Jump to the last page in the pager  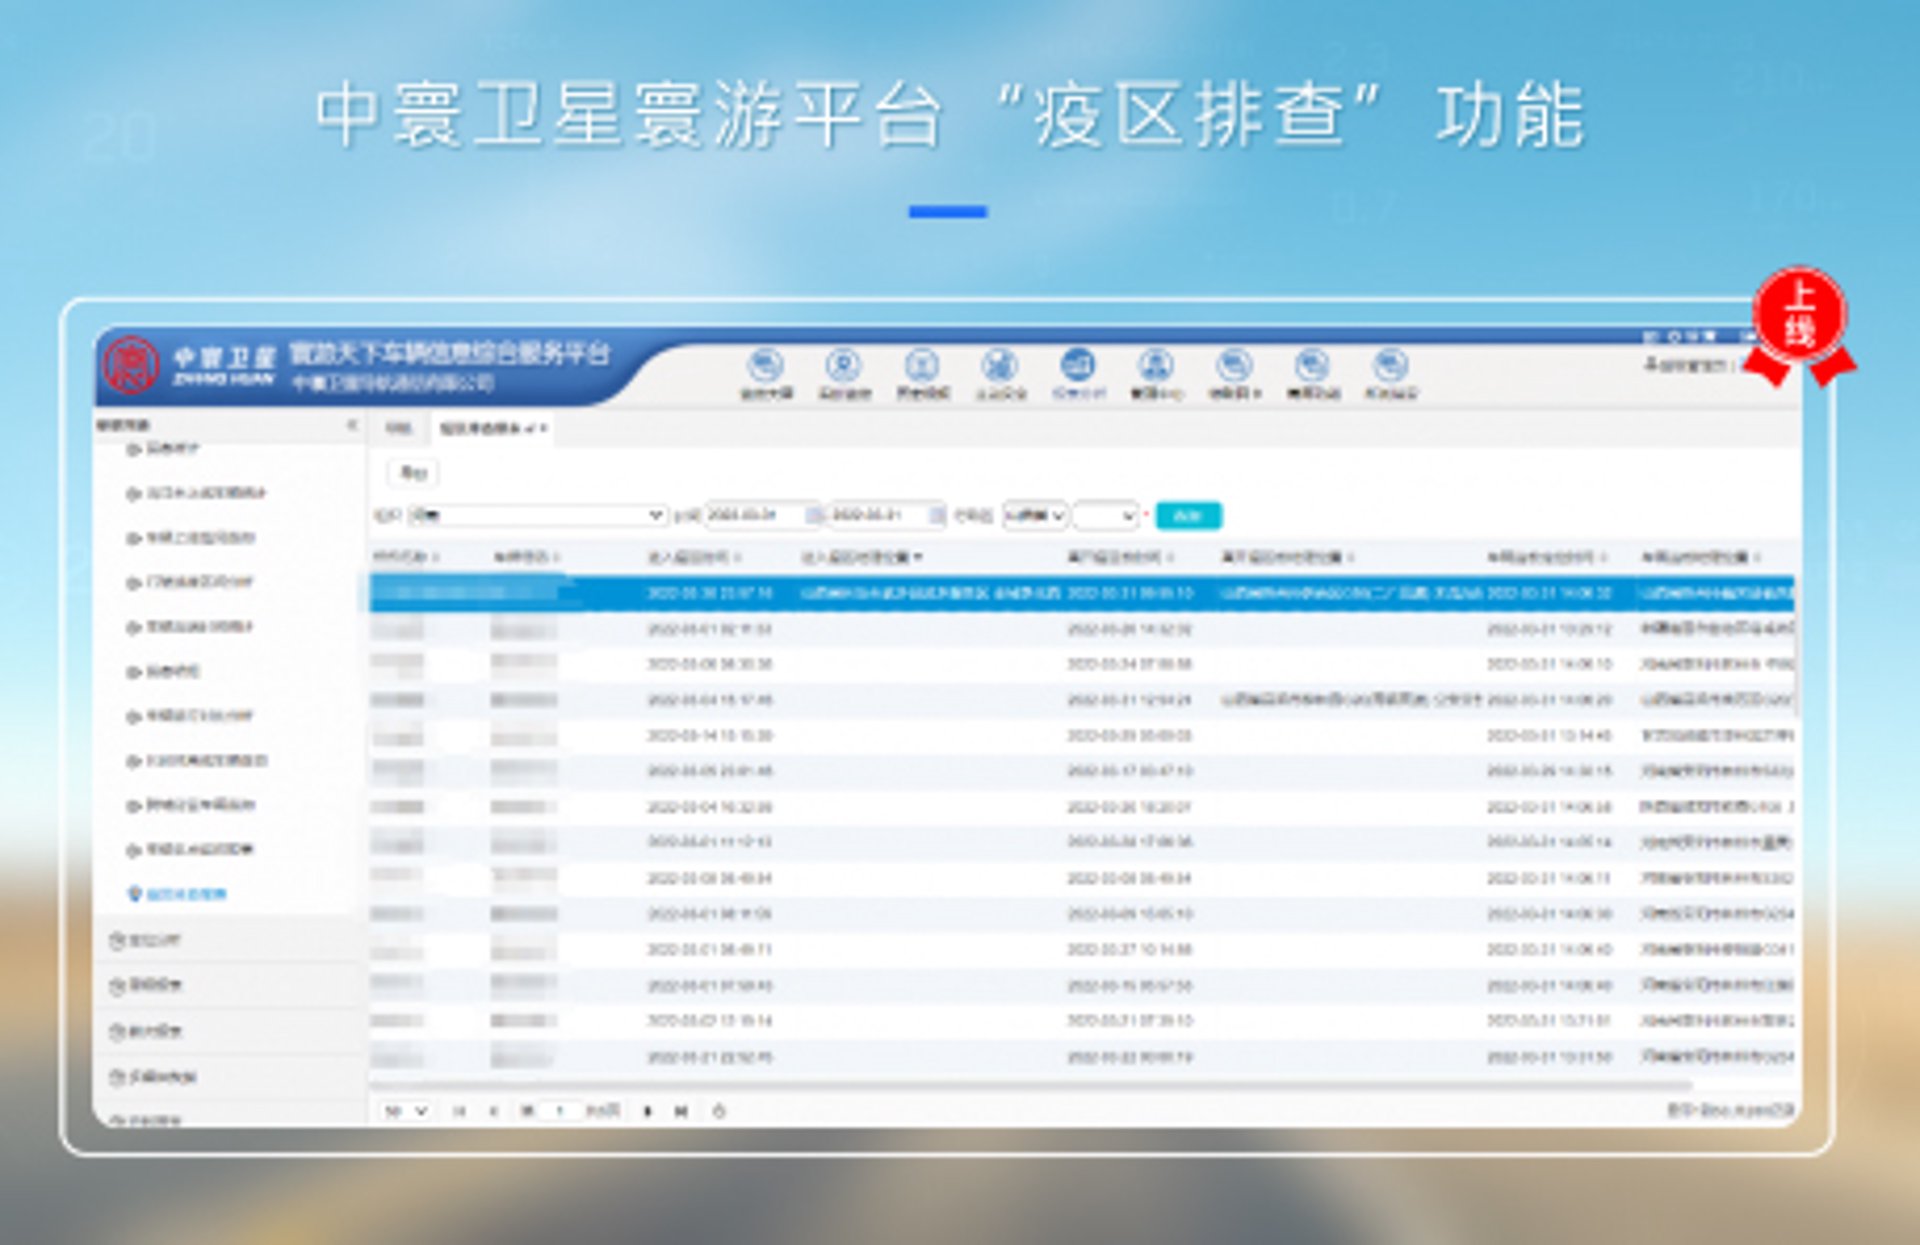(x=682, y=1111)
